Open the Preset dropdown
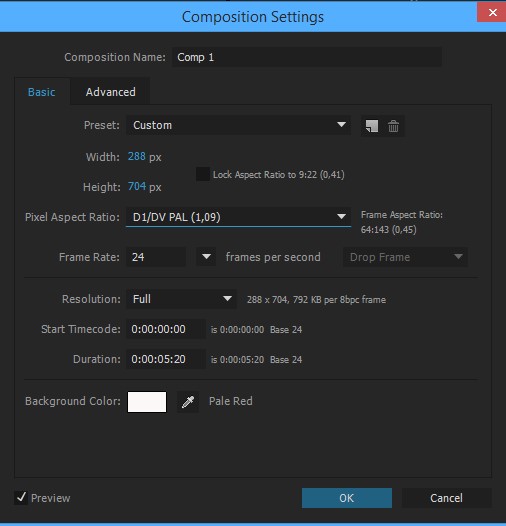 238,125
